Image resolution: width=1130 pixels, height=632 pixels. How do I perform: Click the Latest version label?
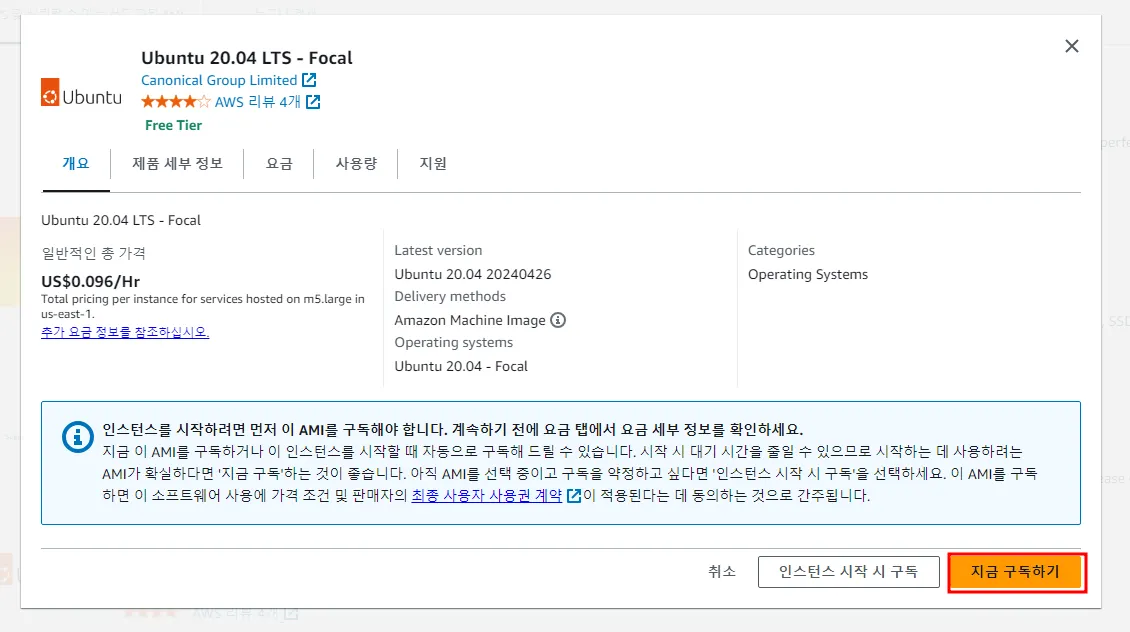(438, 250)
